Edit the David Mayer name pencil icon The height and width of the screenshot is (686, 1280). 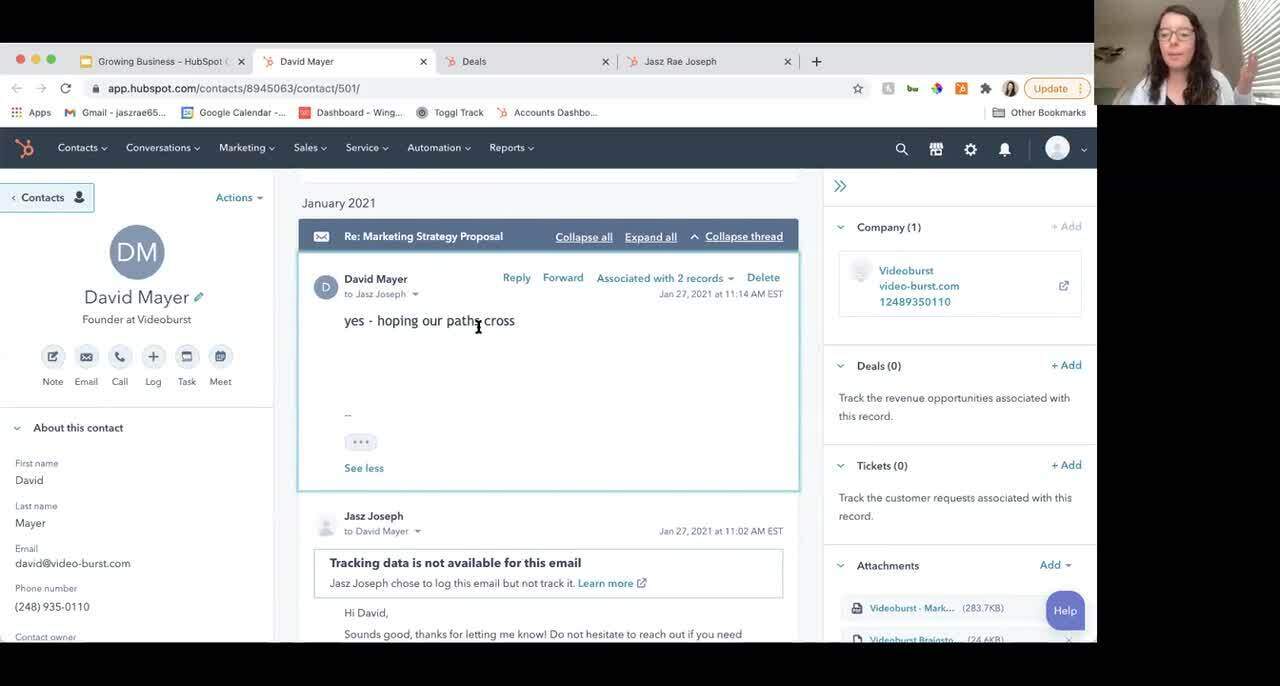tap(199, 297)
